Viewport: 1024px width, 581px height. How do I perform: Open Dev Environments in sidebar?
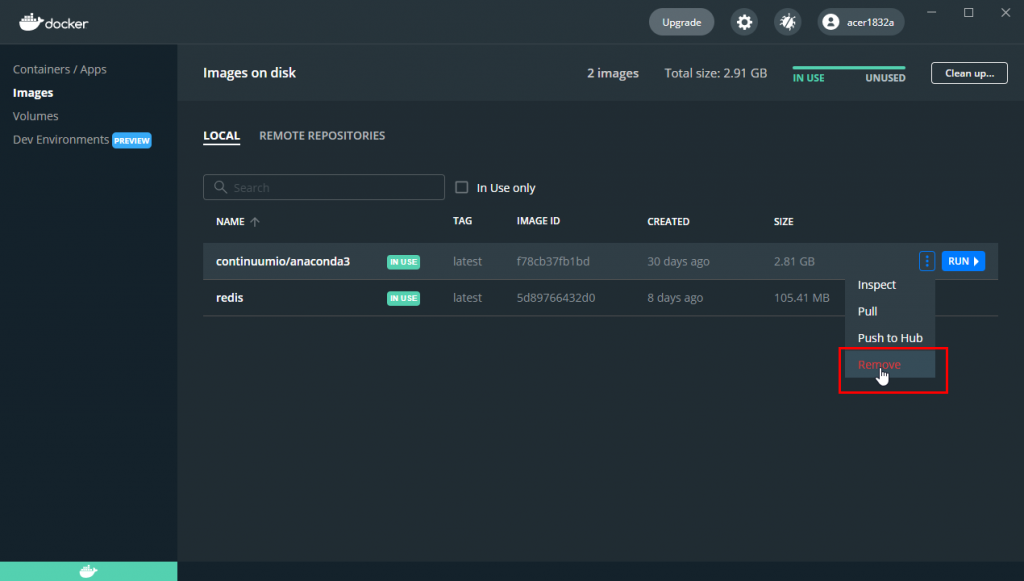coord(61,140)
